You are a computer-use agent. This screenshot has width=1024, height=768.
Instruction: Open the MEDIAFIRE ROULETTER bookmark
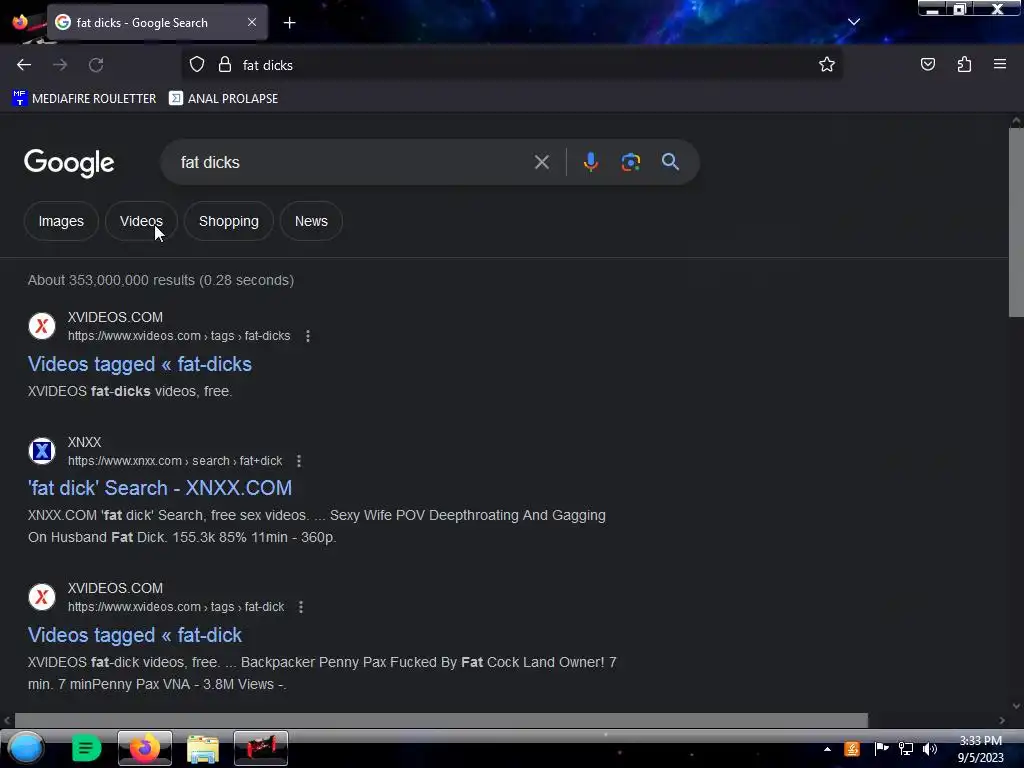84,99
